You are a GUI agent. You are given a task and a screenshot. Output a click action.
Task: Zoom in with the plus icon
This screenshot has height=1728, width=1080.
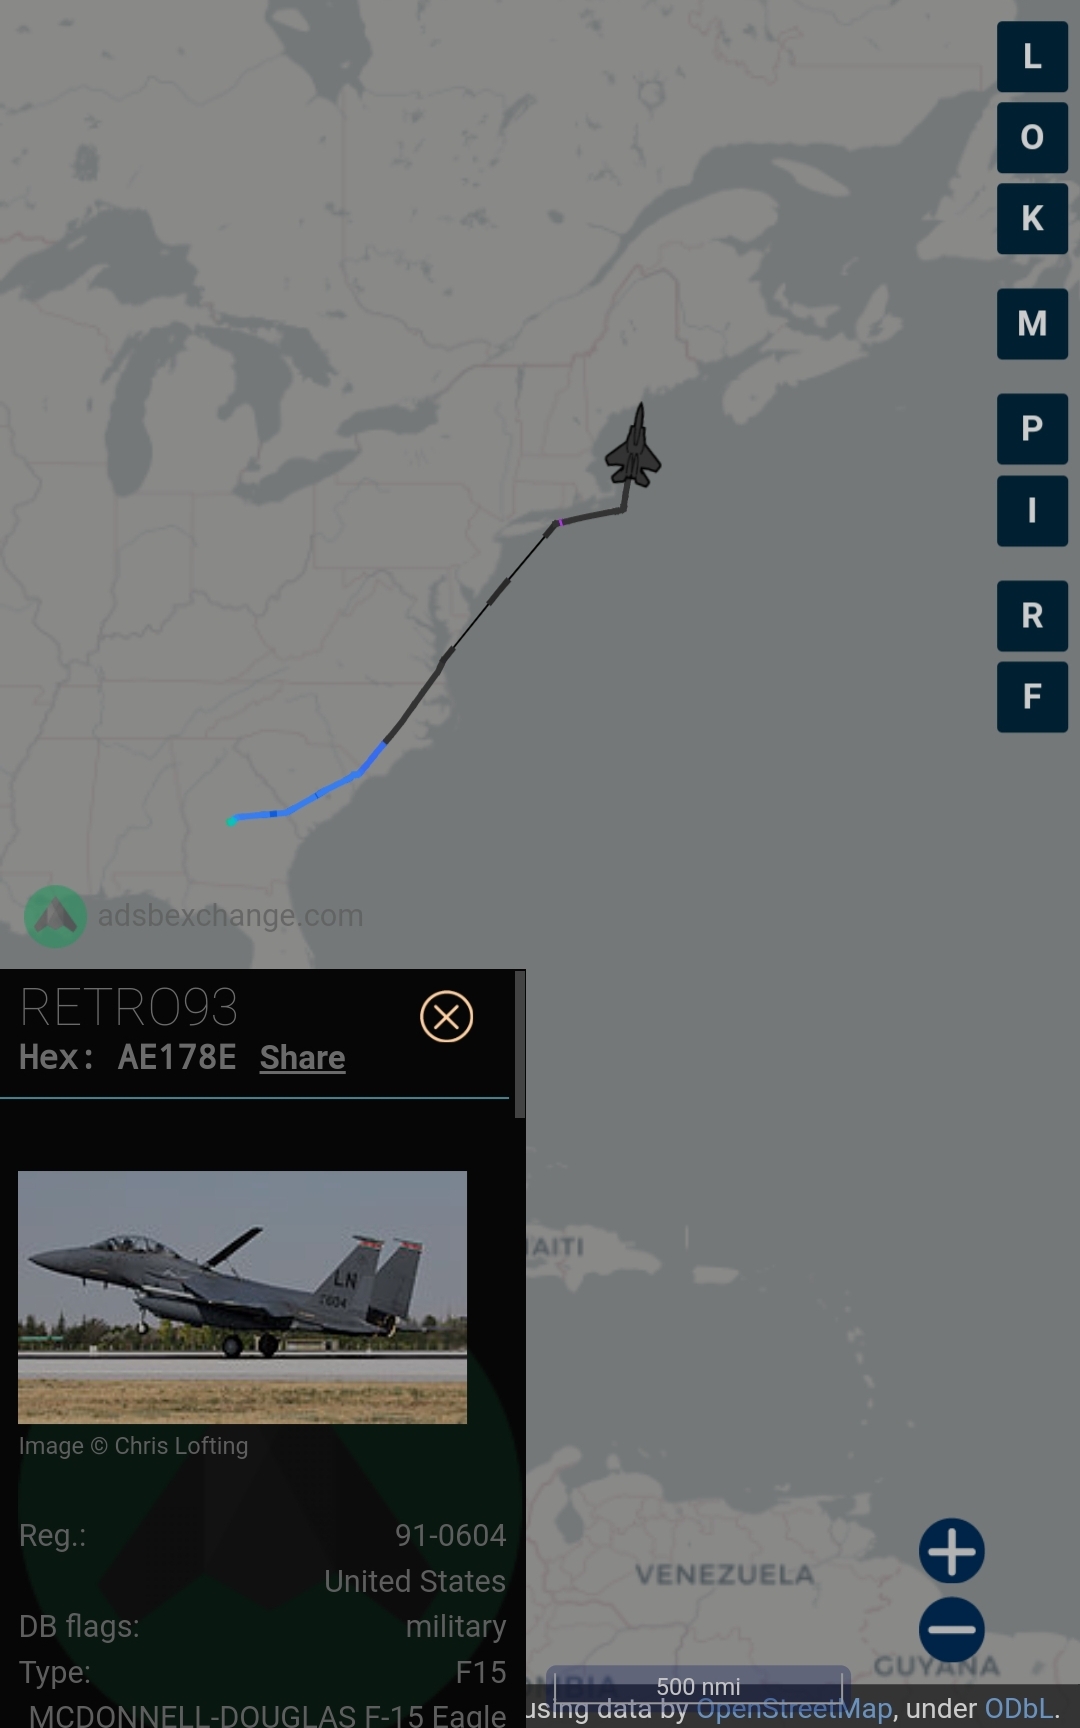pos(952,1551)
